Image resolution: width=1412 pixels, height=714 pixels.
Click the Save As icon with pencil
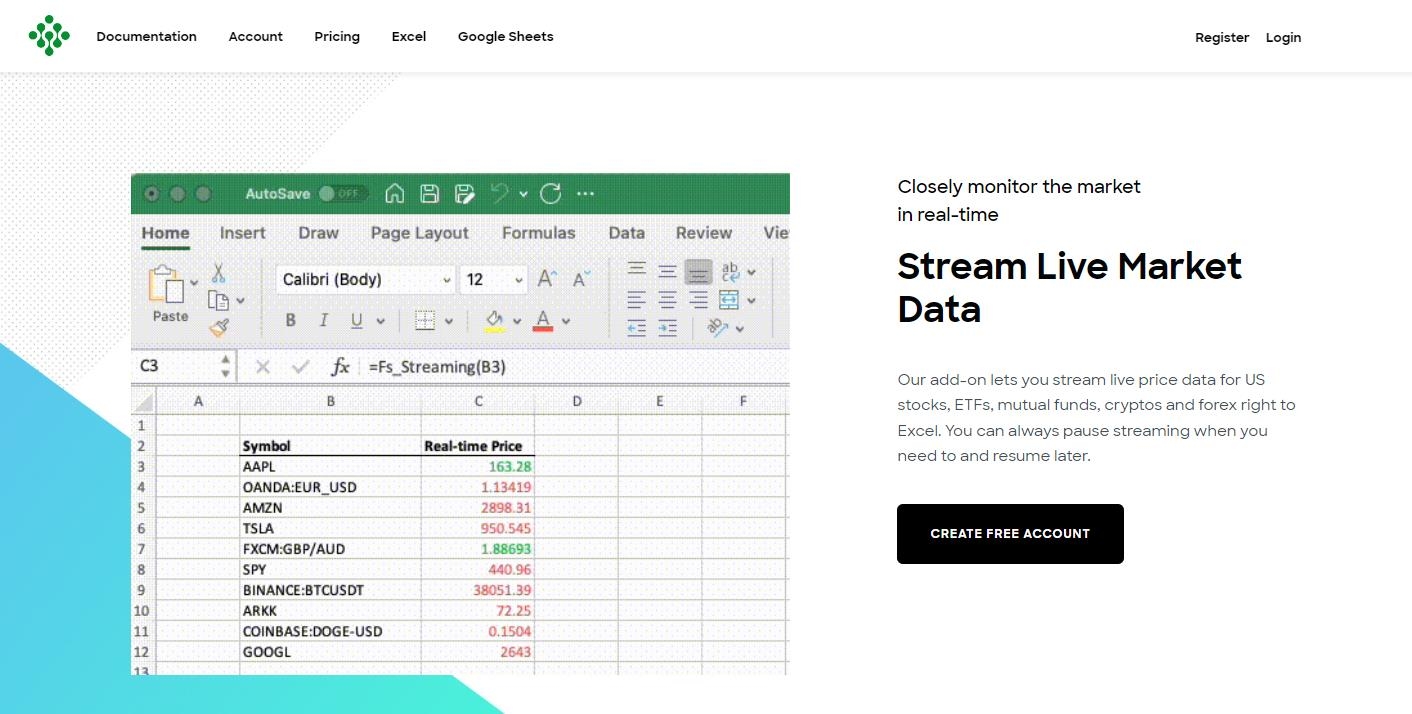(464, 194)
